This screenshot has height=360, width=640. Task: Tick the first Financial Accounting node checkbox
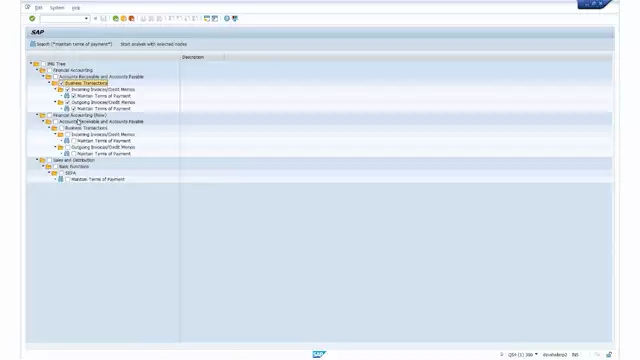pyautogui.click(x=49, y=70)
